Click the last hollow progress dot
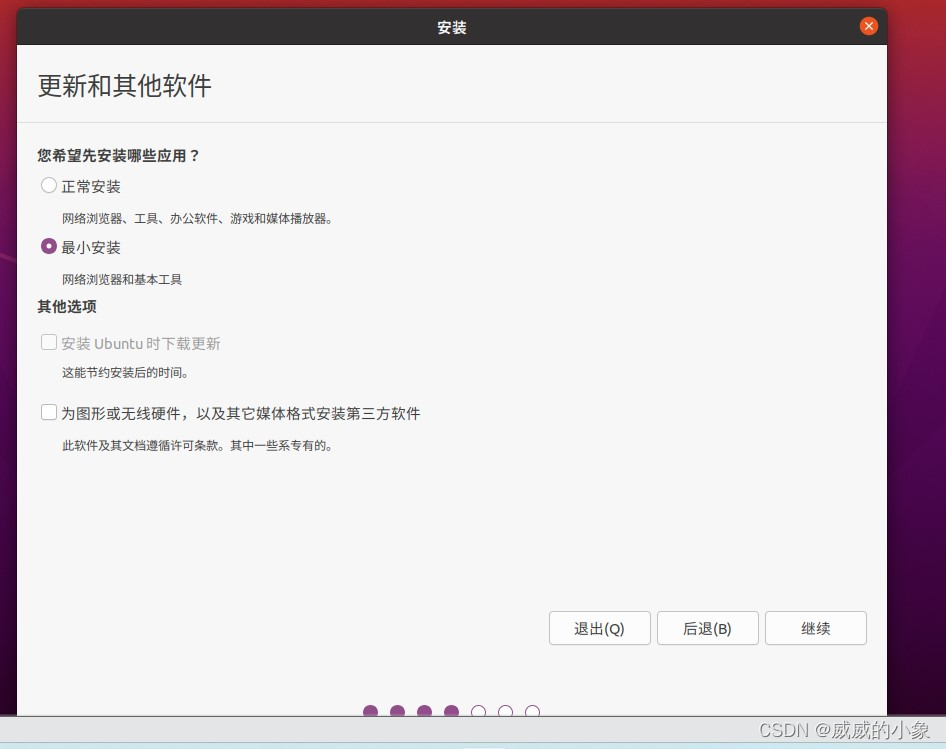This screenshot has width=946, height=749. pyautogui.click(x=533, y=711)
